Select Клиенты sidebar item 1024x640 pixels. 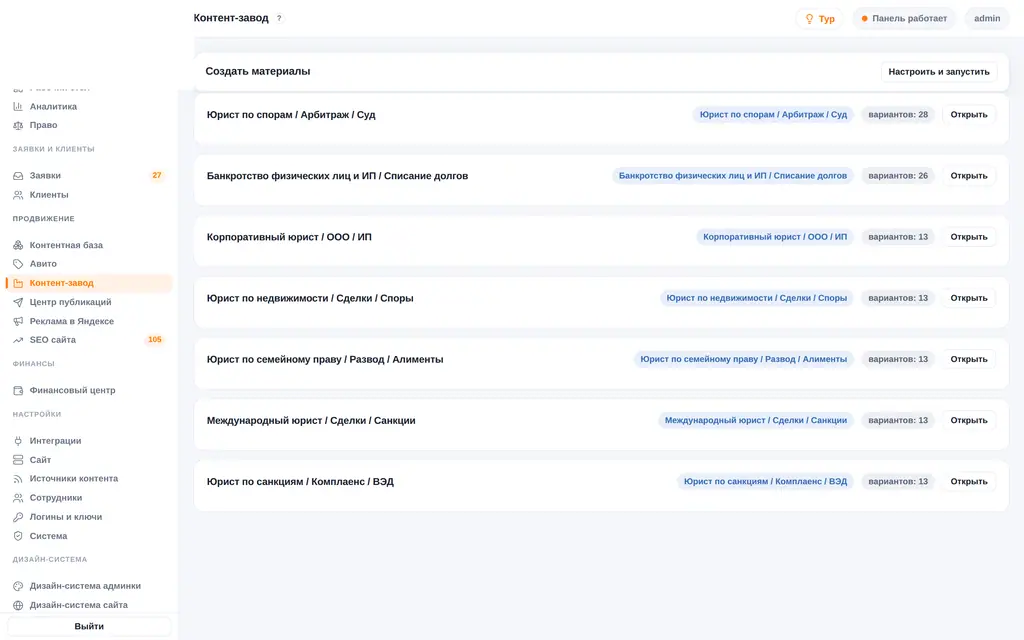[89, 195]
